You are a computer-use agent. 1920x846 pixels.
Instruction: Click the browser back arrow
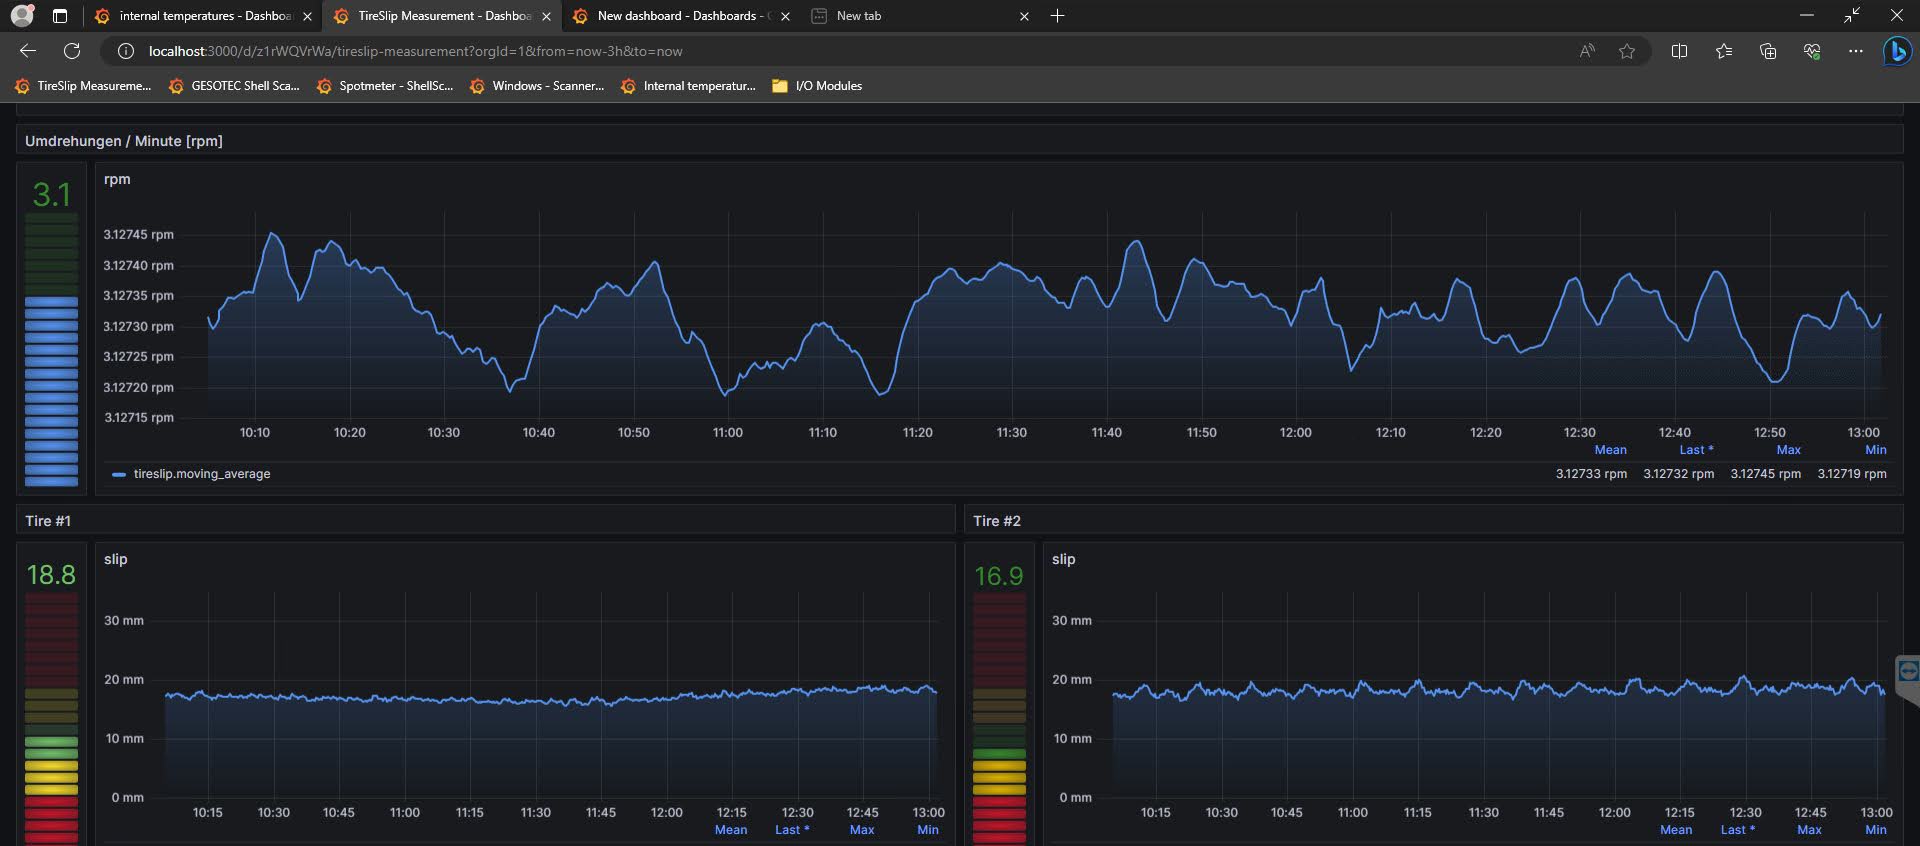pyautogui.click(x=28, y=51)
